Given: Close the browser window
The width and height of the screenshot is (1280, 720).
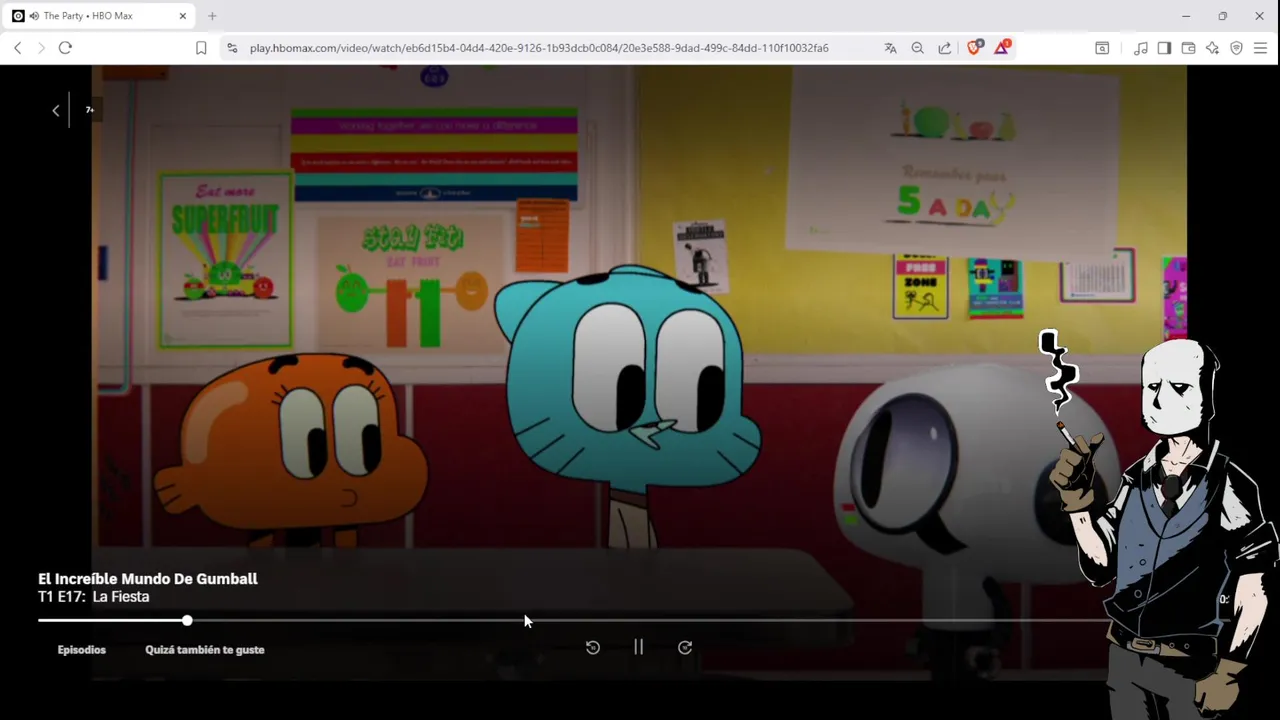Looking at the screenshot, I should (x=1259, y=16).
